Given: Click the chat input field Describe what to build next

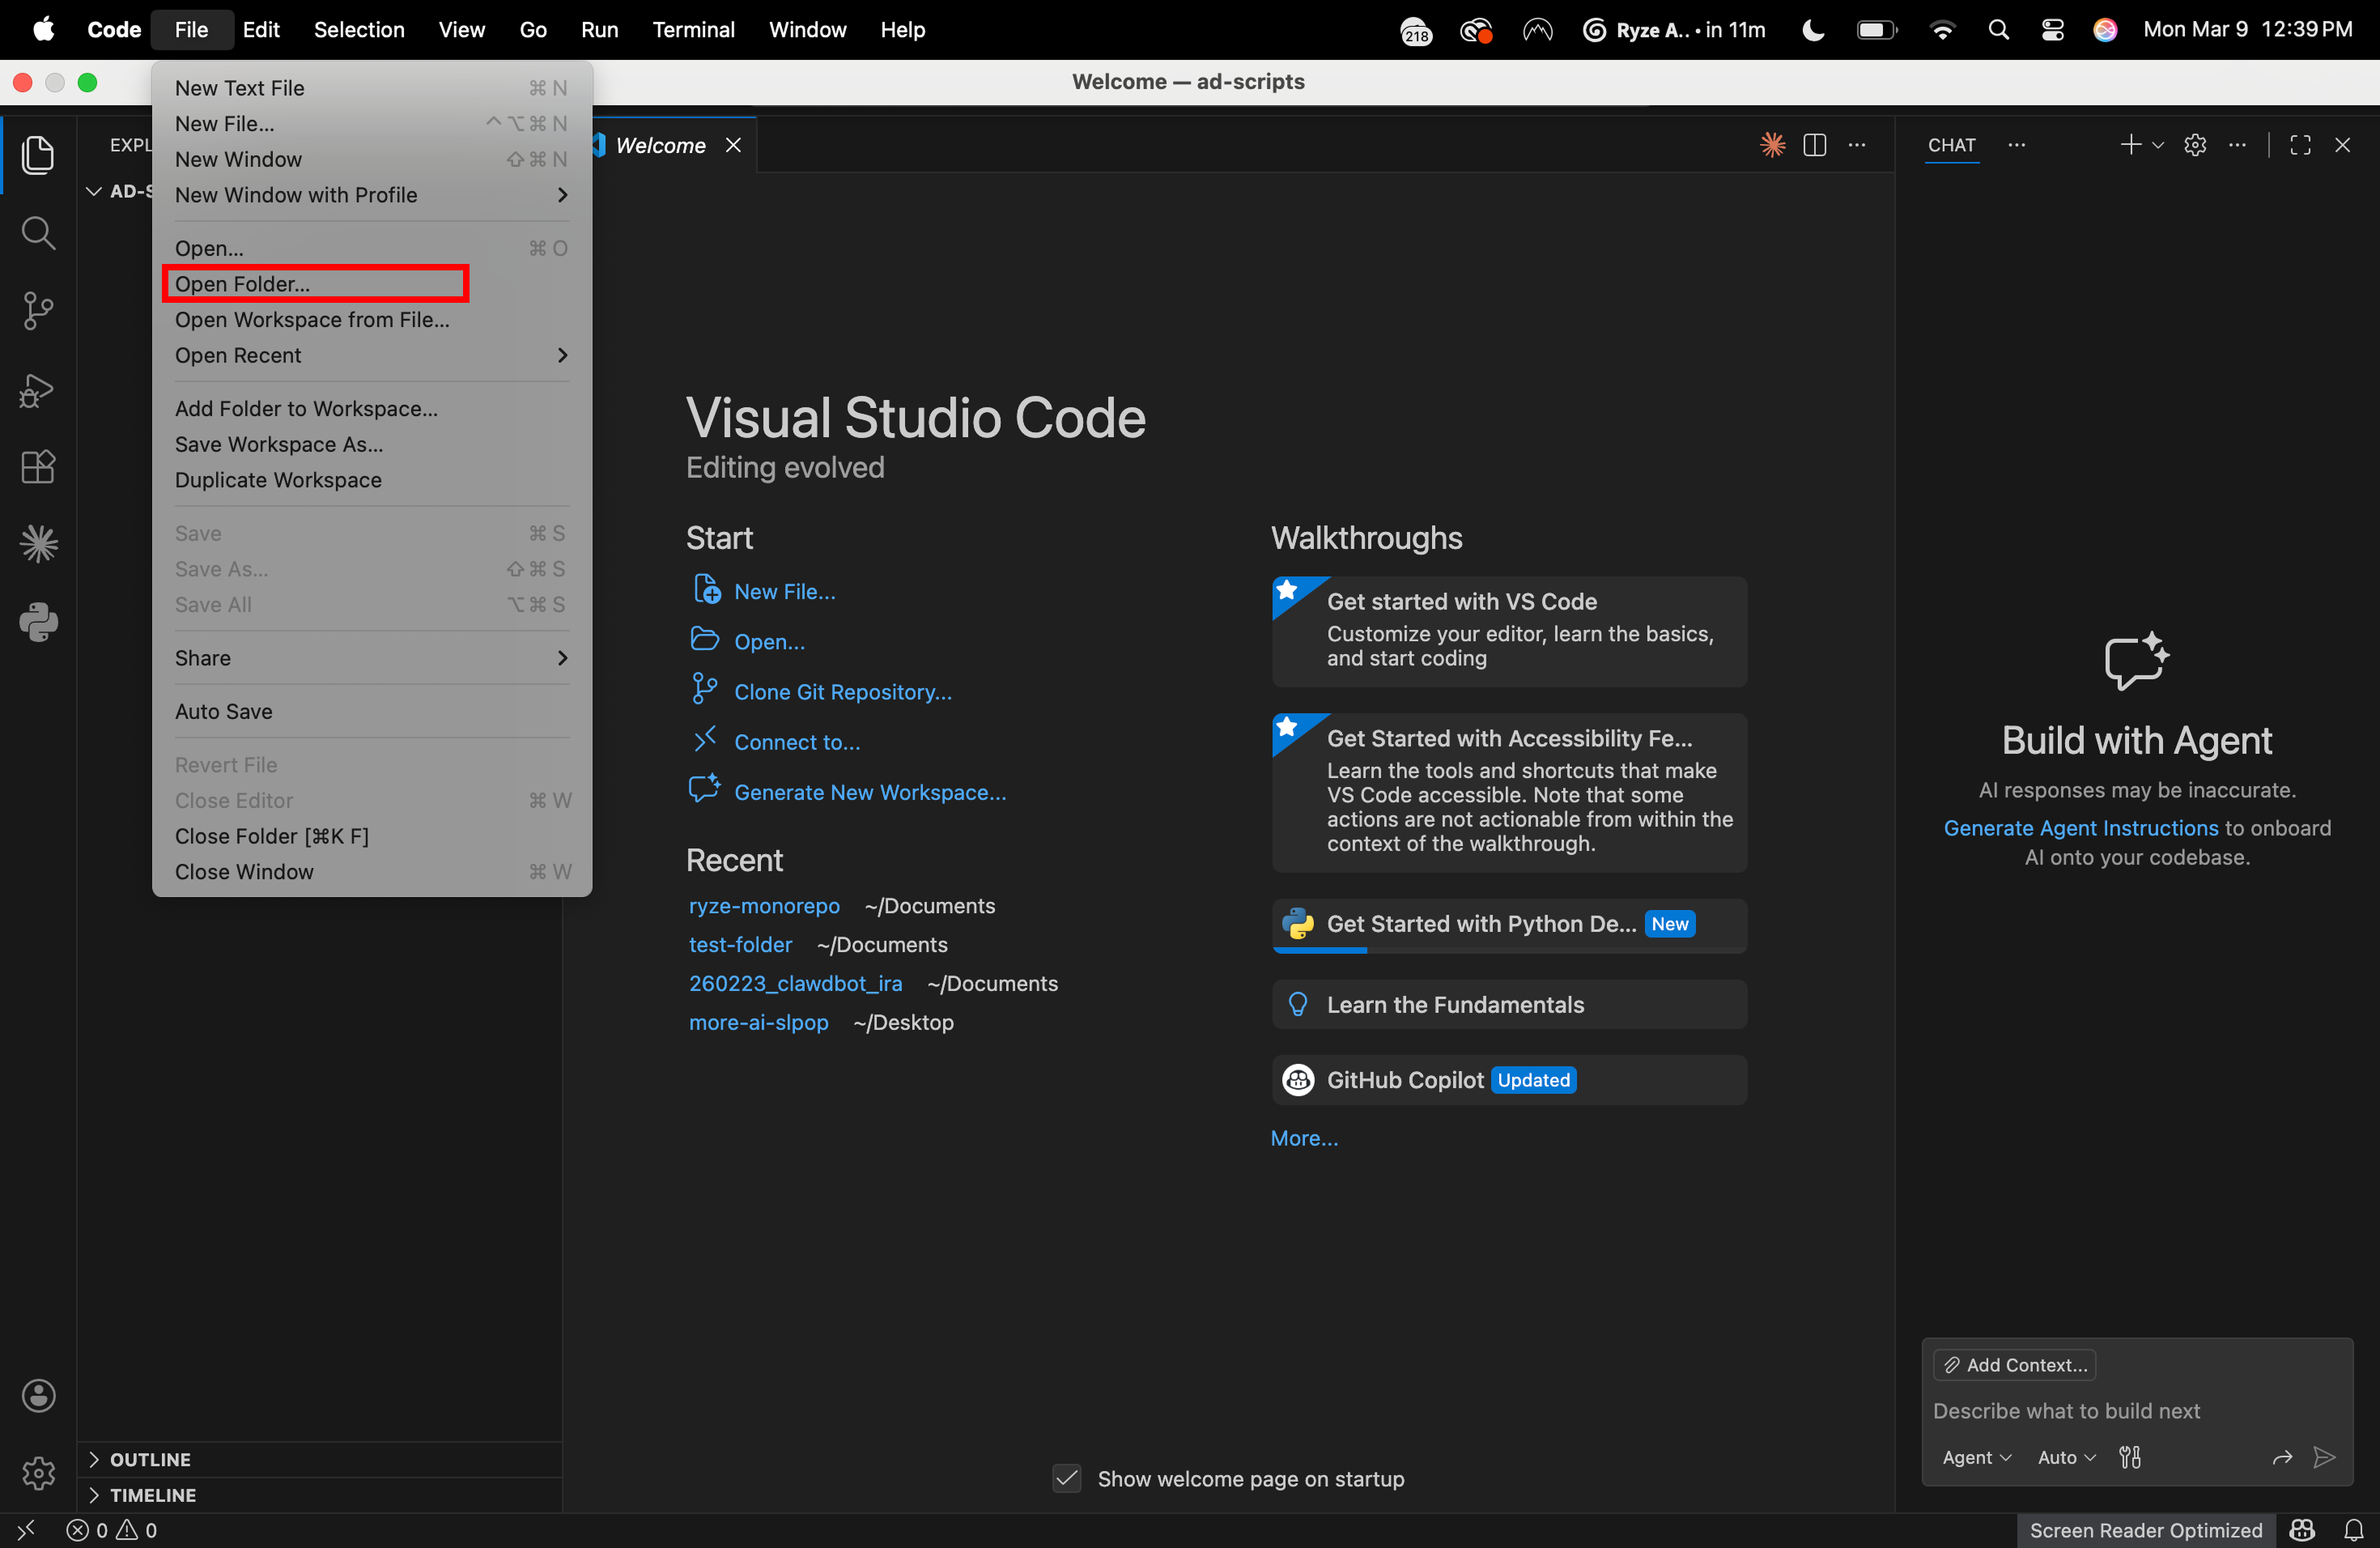Looking at the screenshot, I should click(2065, 1410).
